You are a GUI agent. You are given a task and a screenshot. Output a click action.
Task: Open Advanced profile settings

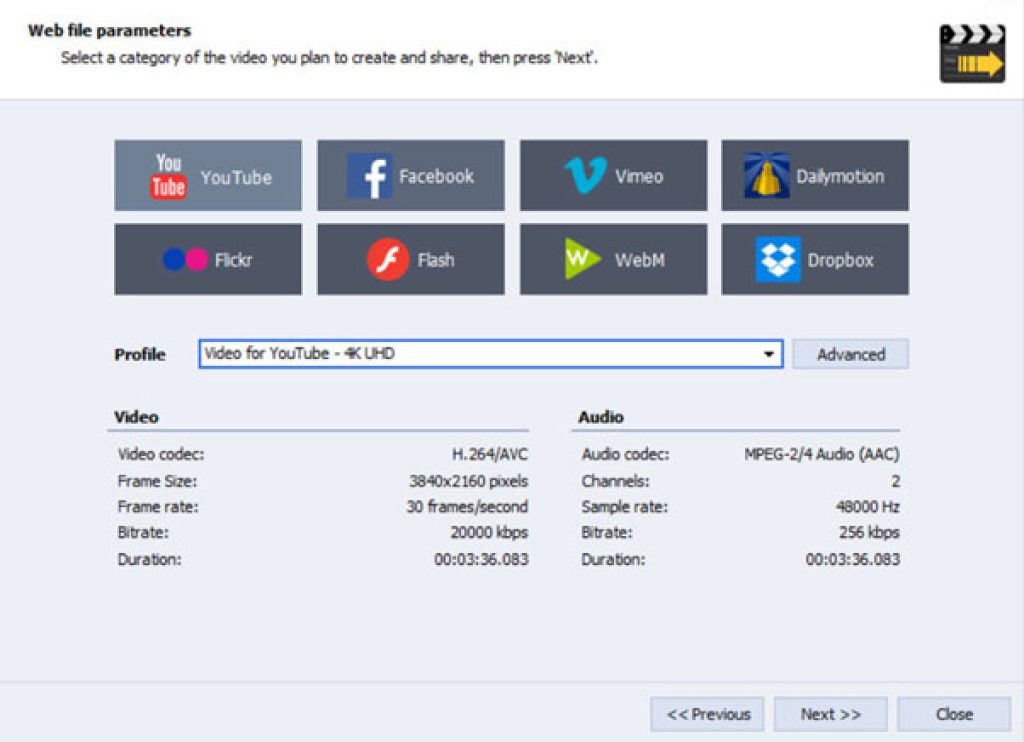850,353
